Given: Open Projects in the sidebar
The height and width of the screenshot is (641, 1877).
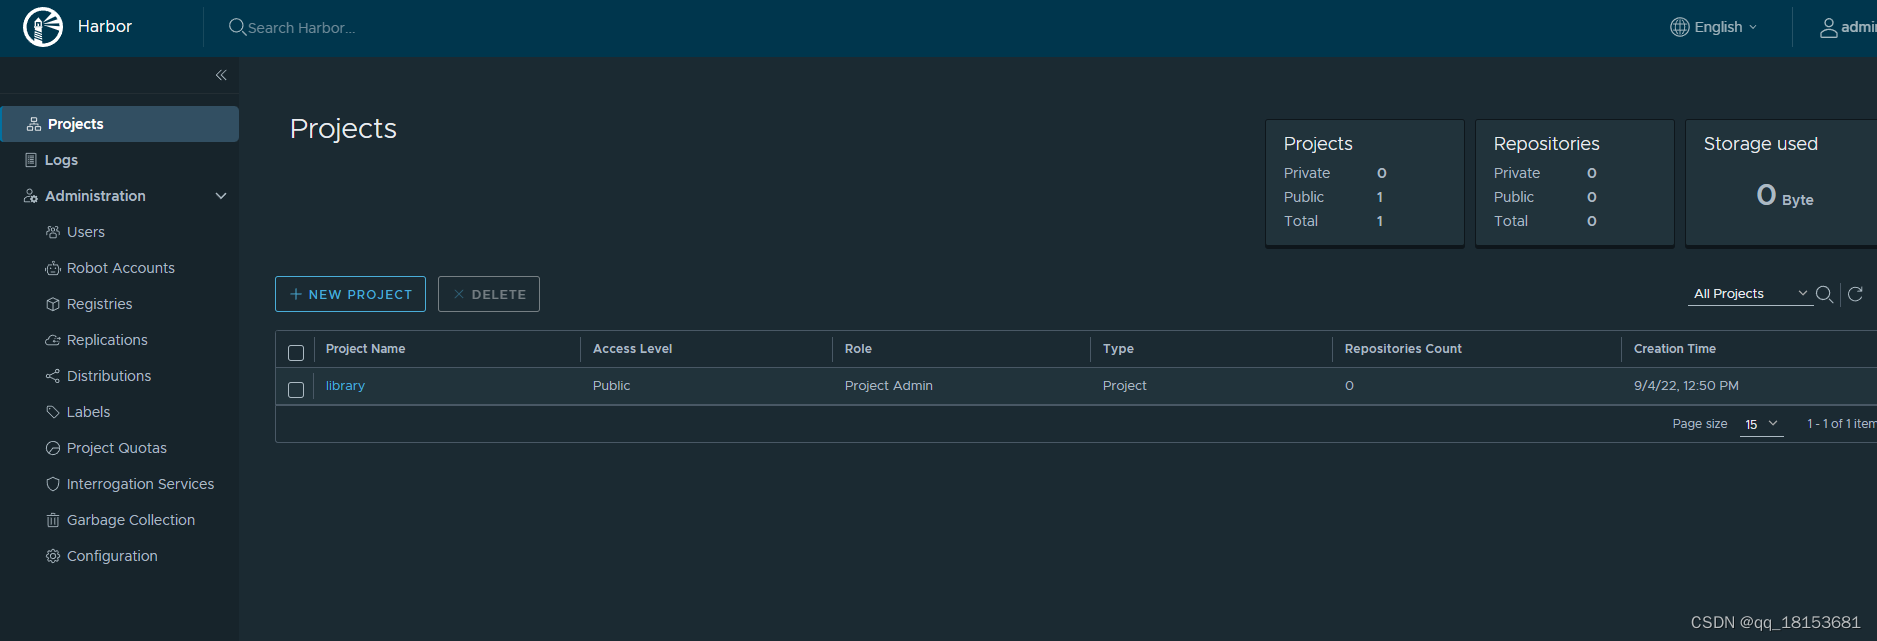Looking at the screenshot, I should (x=119, y=124).
